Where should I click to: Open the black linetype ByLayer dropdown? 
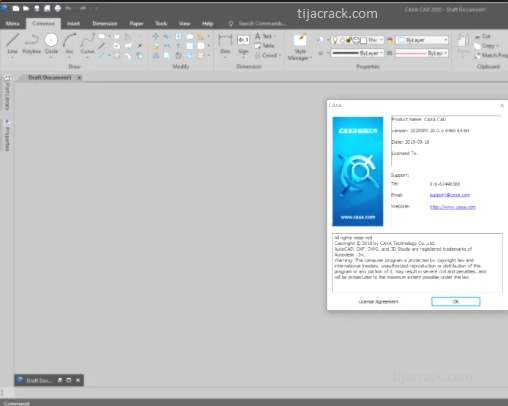[x=381, y=53]
